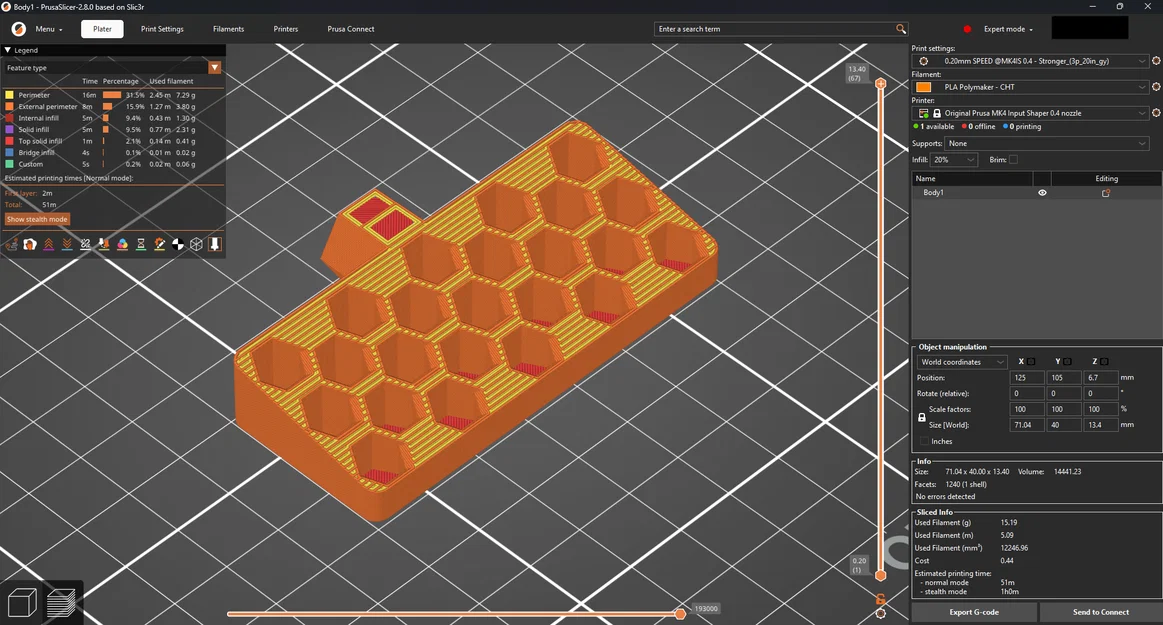Open print settings gear icon beside preset
This screenshot has height=625, width=1163.
(x=1156, y=61)
